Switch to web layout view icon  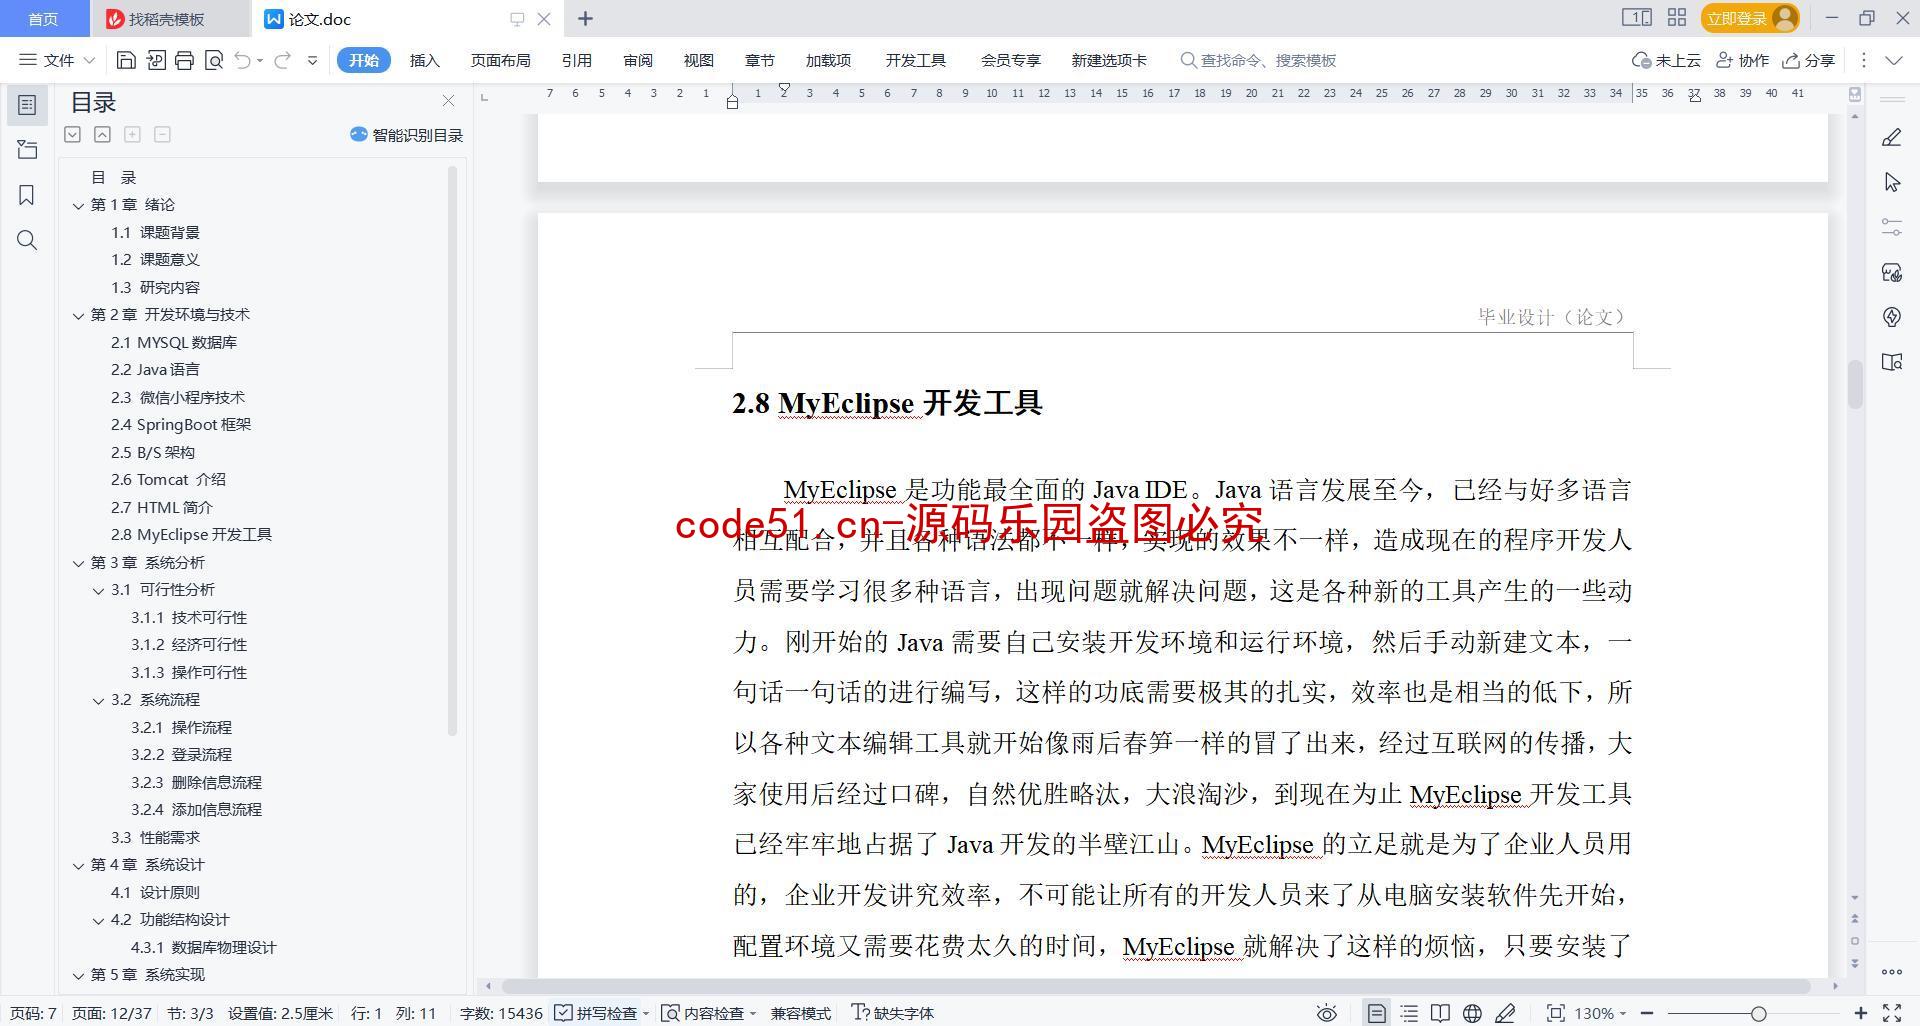click(1472, 1013)
